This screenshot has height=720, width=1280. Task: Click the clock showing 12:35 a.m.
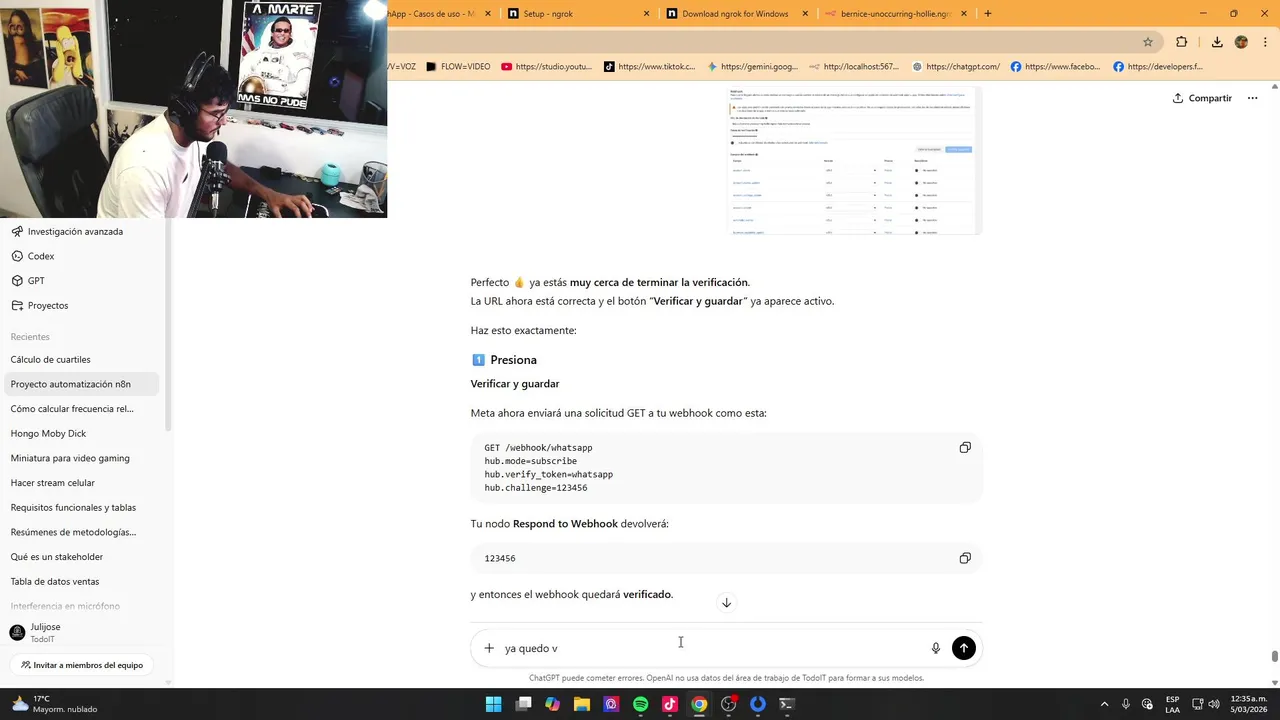[x=1248, y=704]
